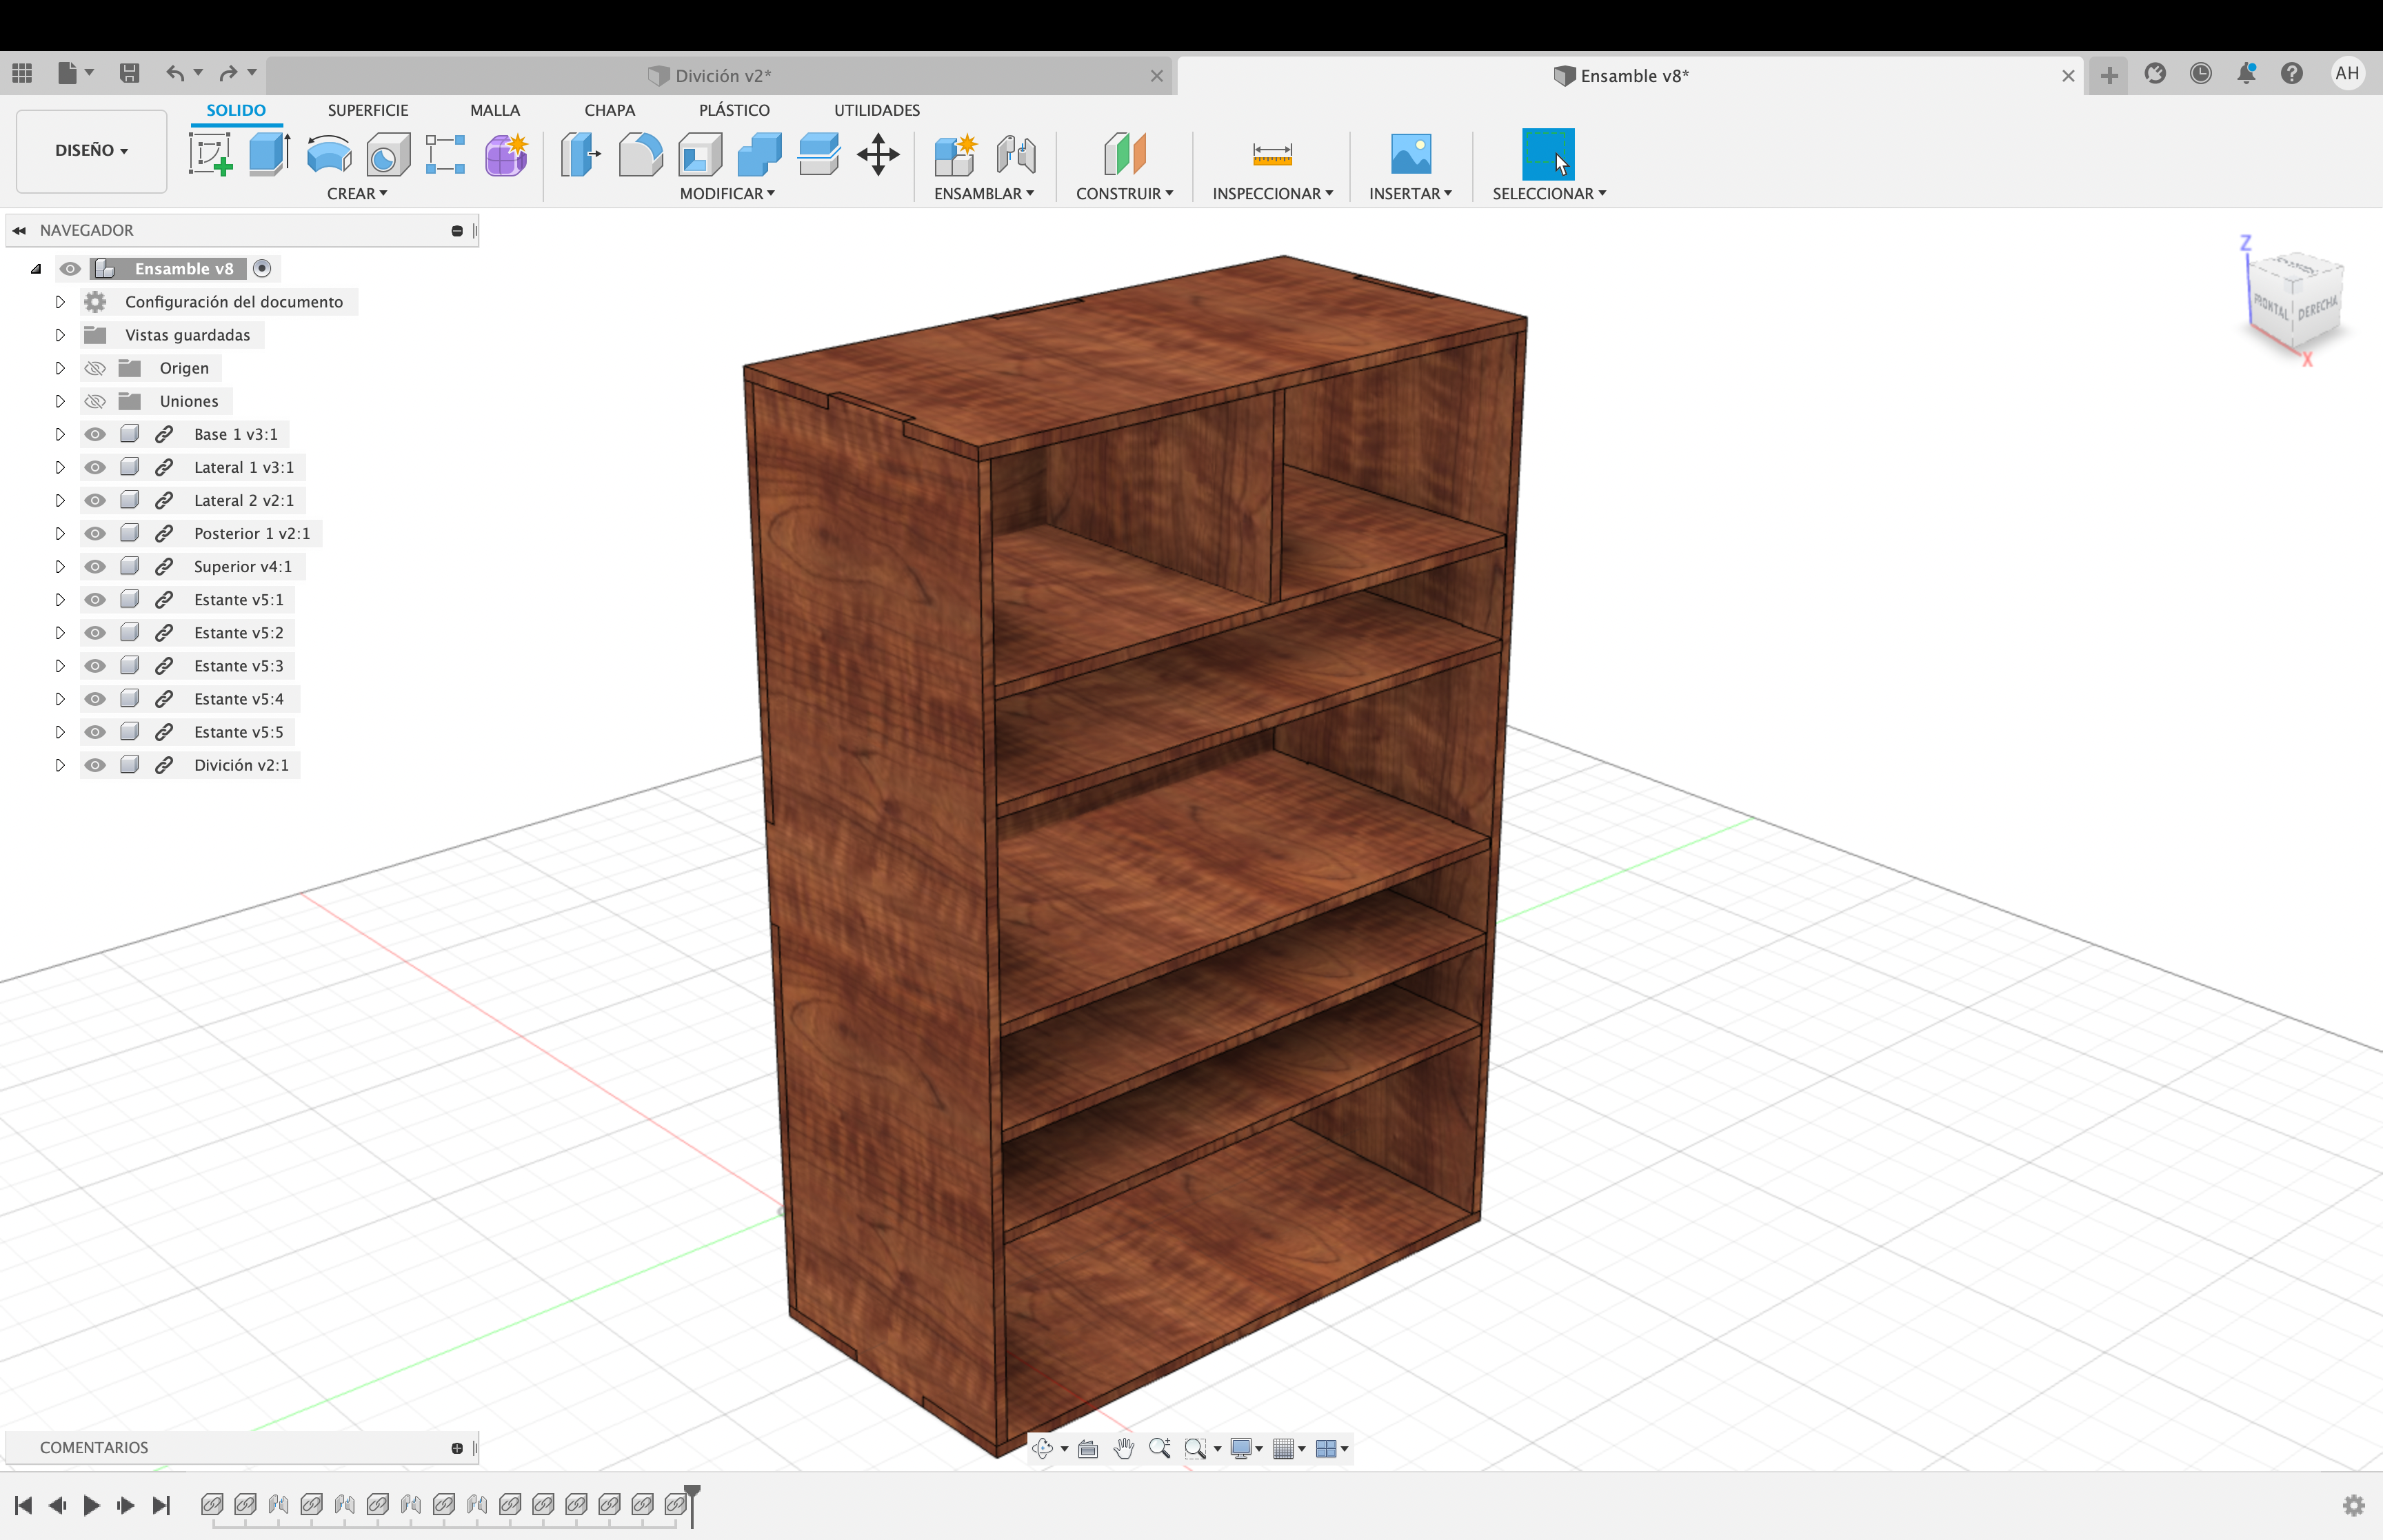Click the Look At icon

pyautogui.click(x=1088, y=1448)
